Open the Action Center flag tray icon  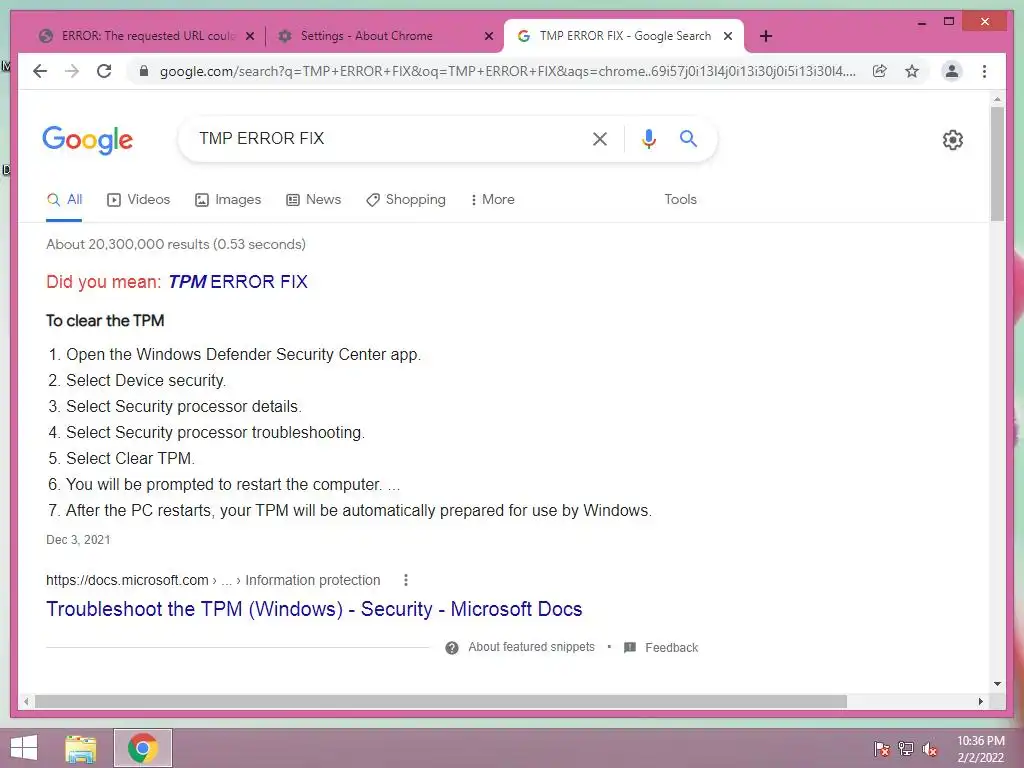882,749
